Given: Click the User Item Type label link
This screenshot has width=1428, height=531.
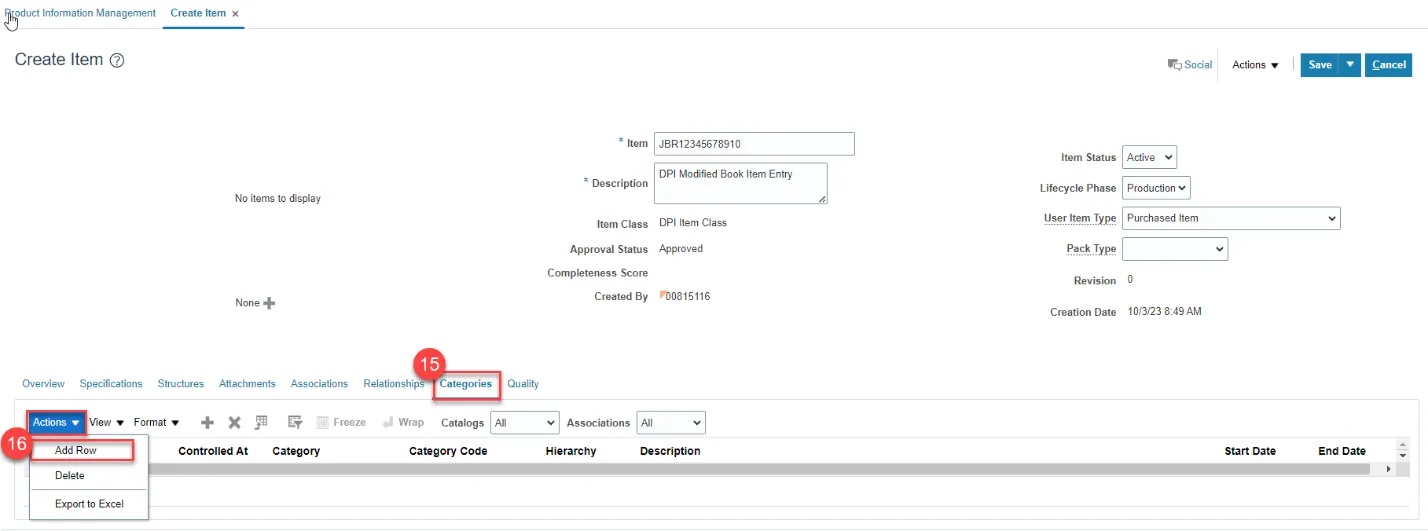Looking at the screenshot, I should click(x=1080, y=218).
